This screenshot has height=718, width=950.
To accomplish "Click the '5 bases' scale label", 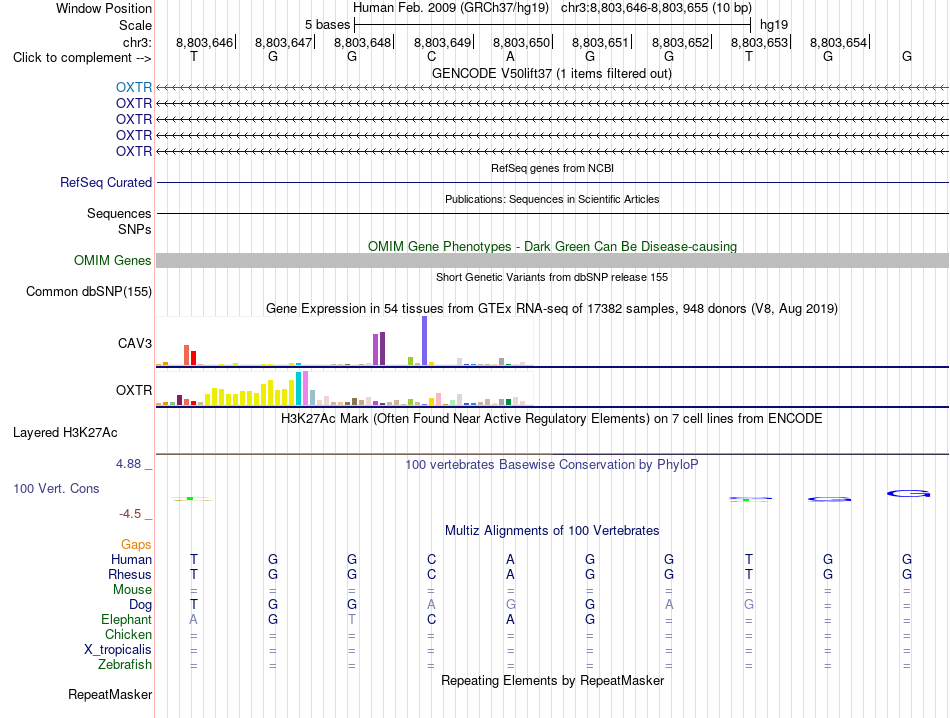I will tap(327, 25).
